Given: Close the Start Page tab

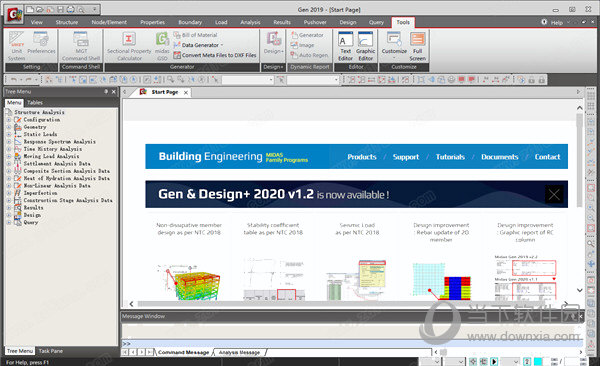Looking at the screenshot, I should [186, 93].
